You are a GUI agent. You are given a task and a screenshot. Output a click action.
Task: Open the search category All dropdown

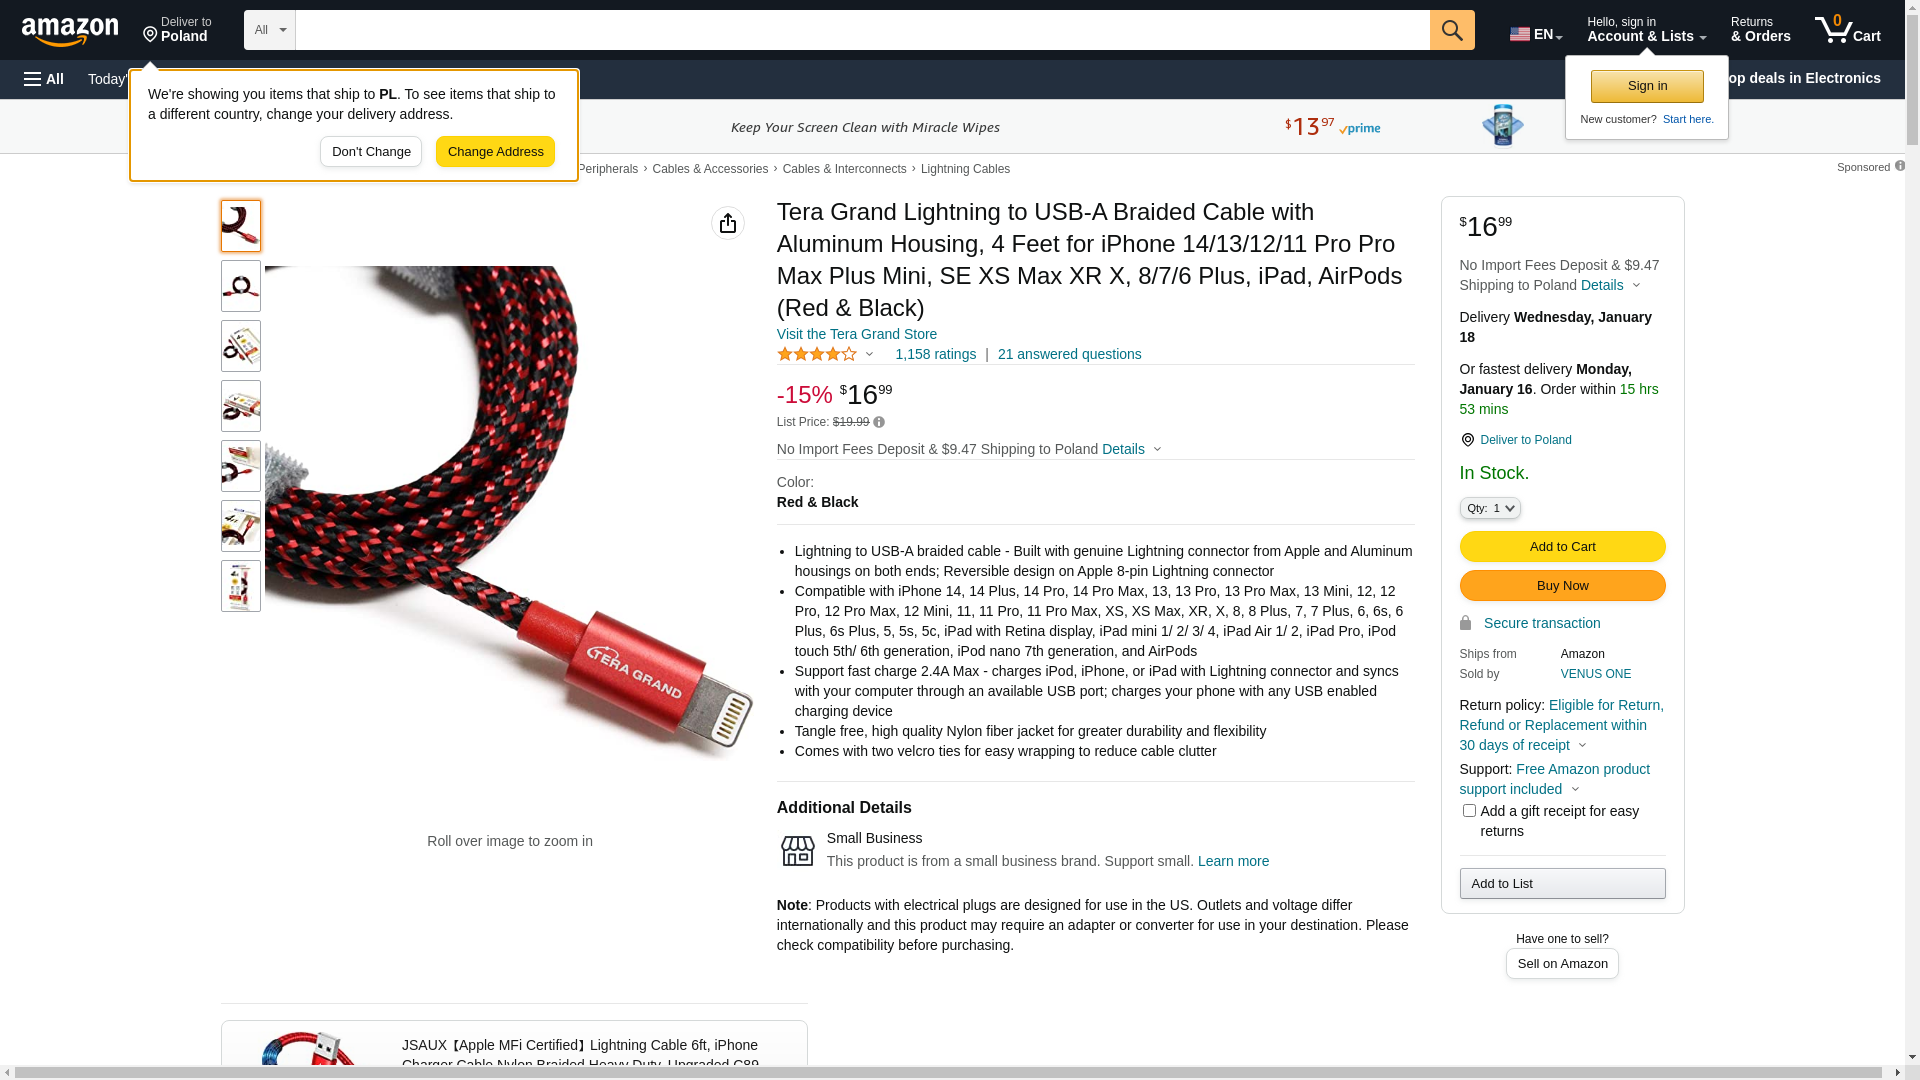click(270, 30)
